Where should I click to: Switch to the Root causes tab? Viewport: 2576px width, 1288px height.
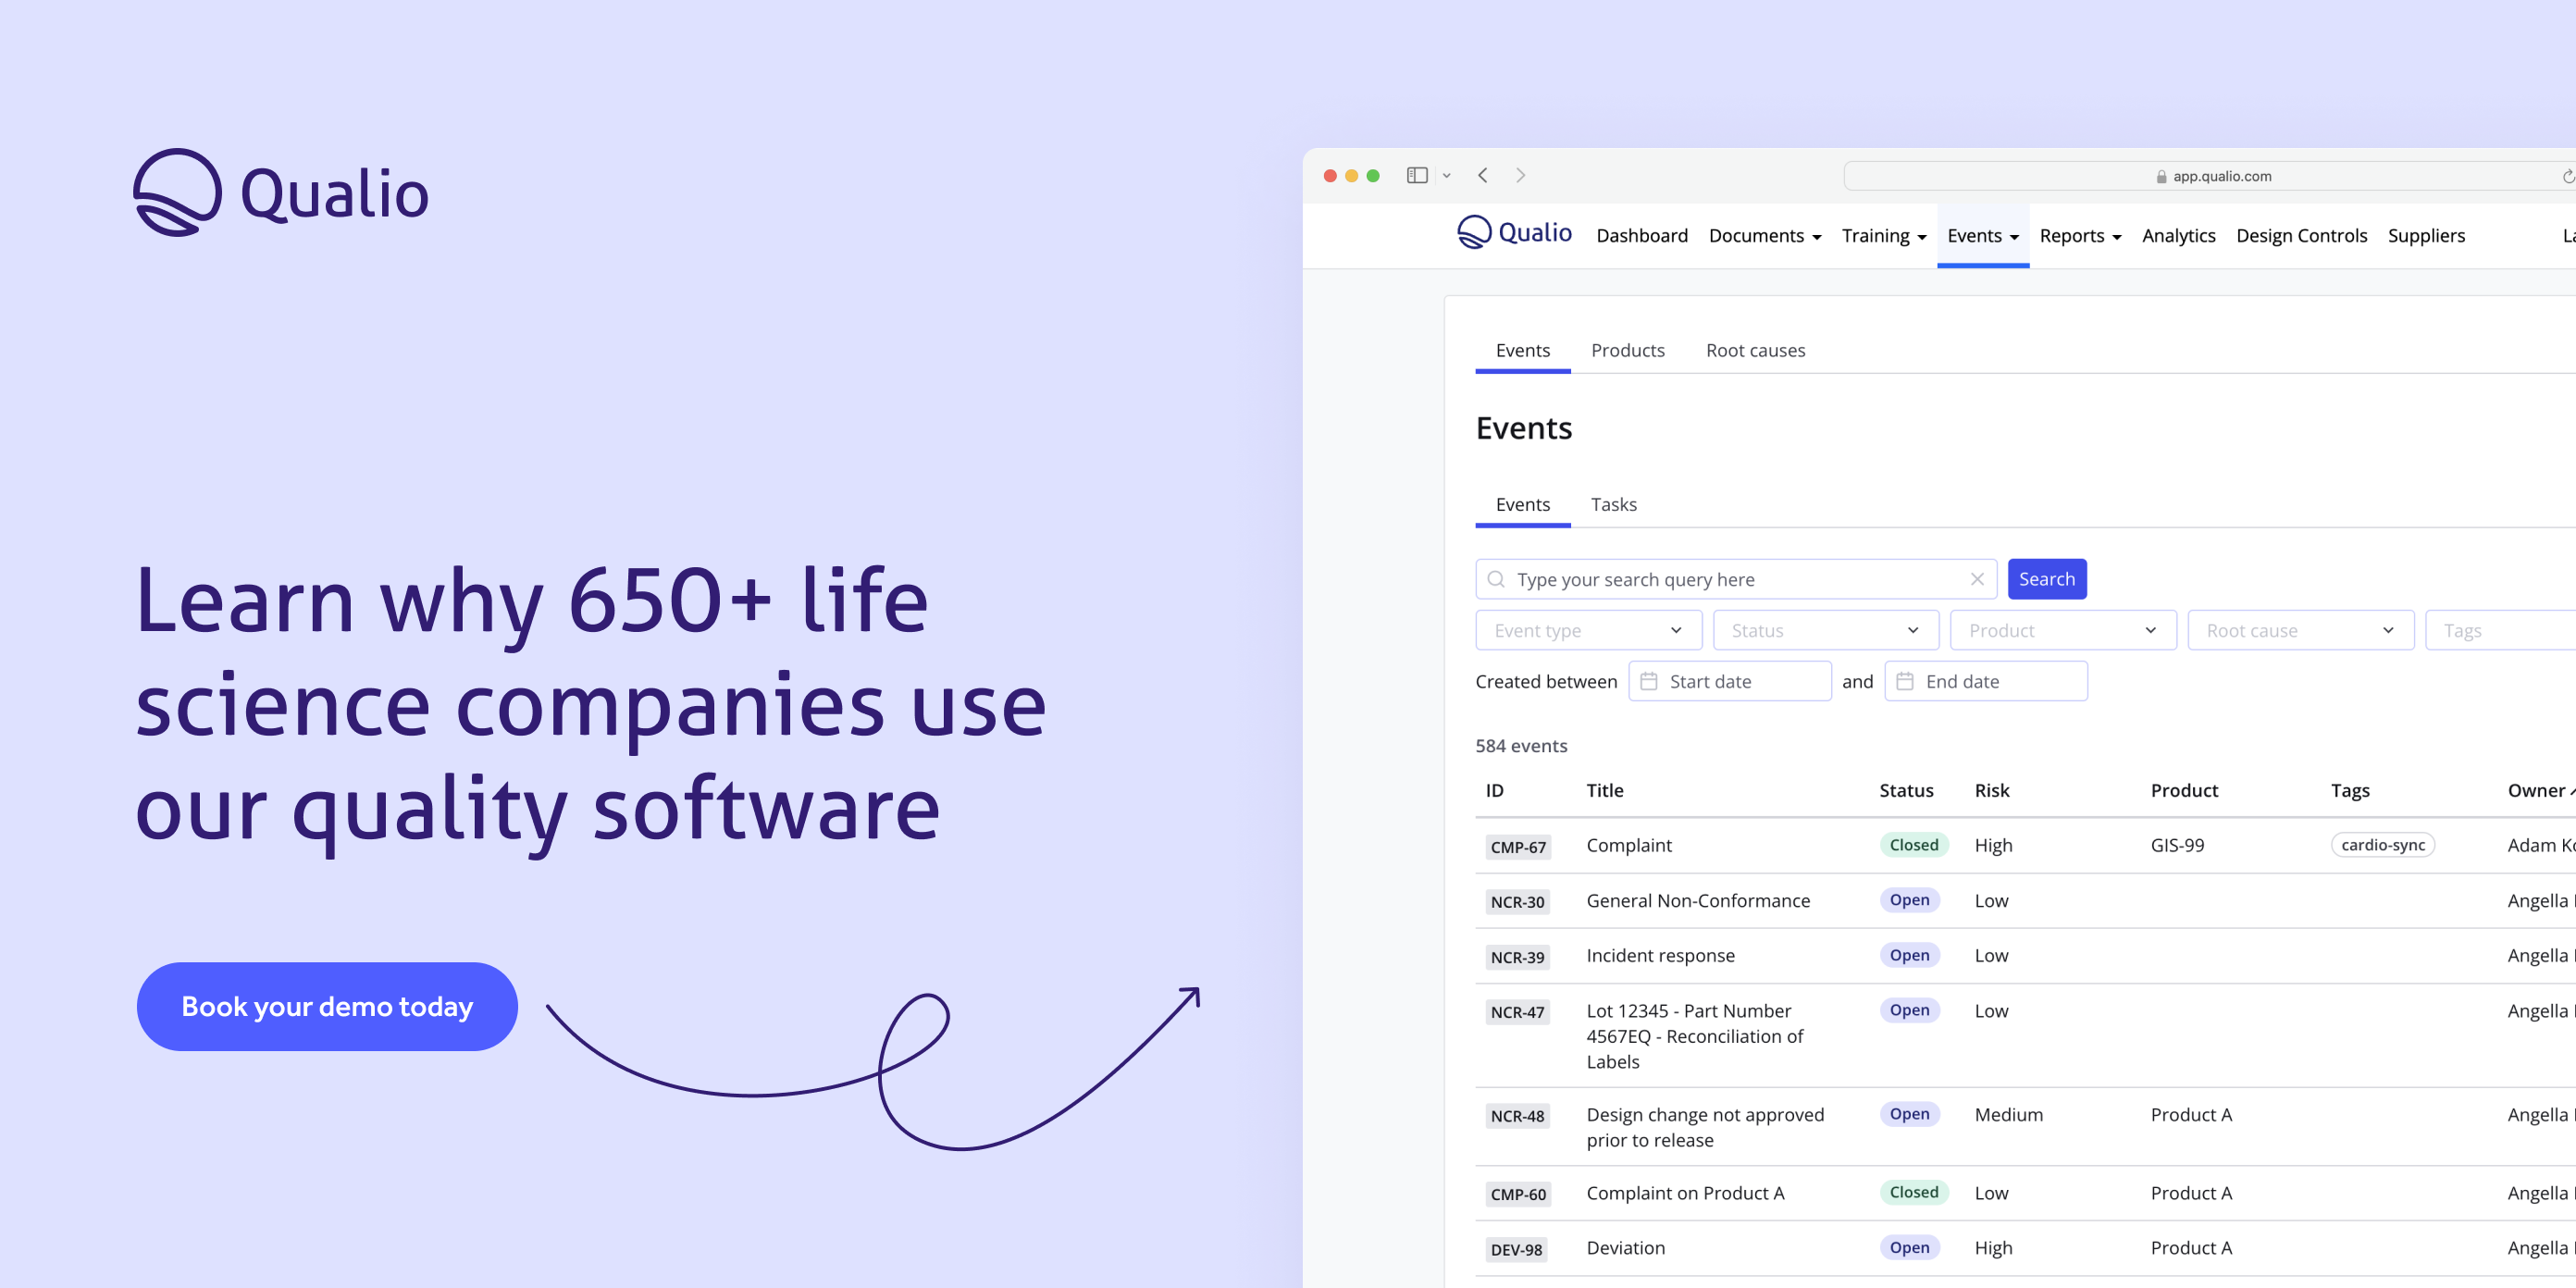(x=1755, y=350)
